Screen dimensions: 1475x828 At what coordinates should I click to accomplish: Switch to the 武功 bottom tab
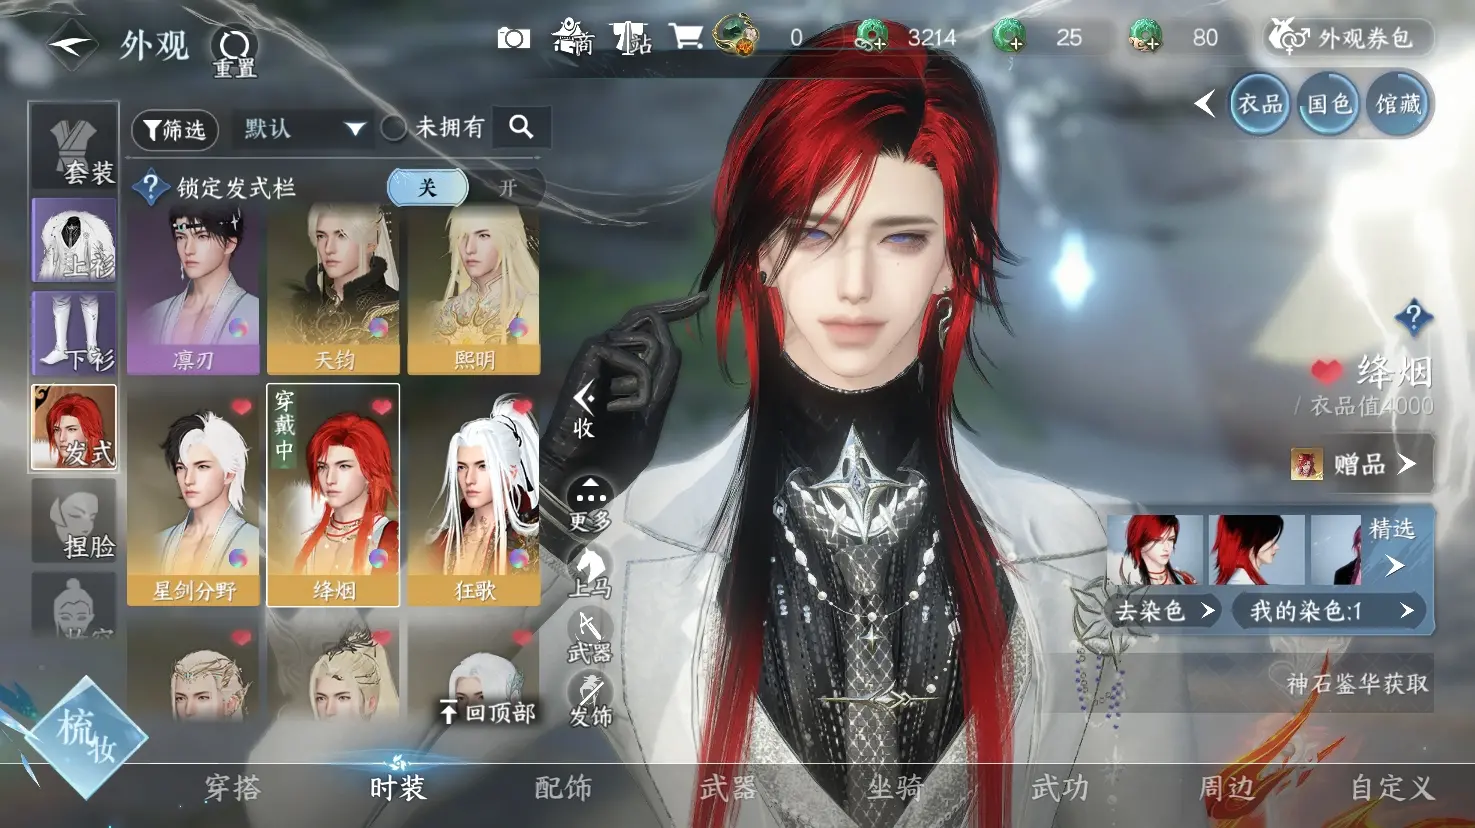(x=1059, y=788)
